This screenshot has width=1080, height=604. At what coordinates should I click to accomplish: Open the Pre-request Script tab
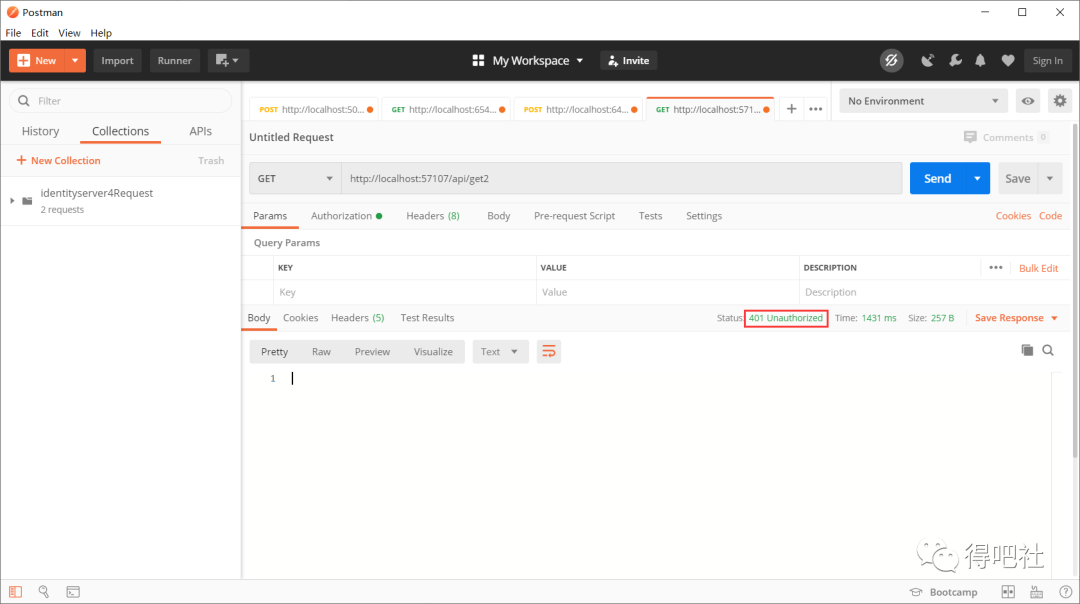574,216
